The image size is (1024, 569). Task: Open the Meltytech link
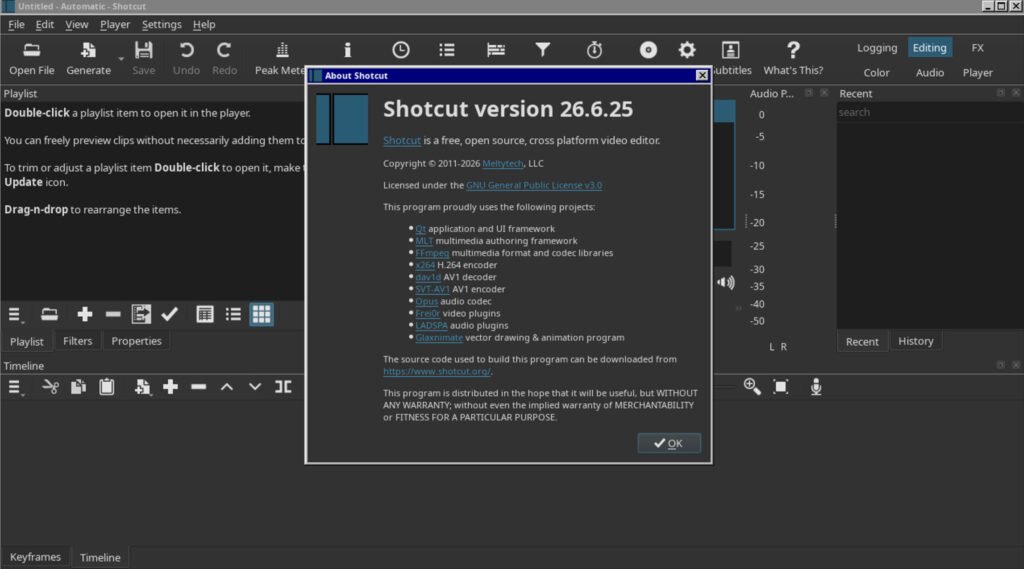(502, 164)
